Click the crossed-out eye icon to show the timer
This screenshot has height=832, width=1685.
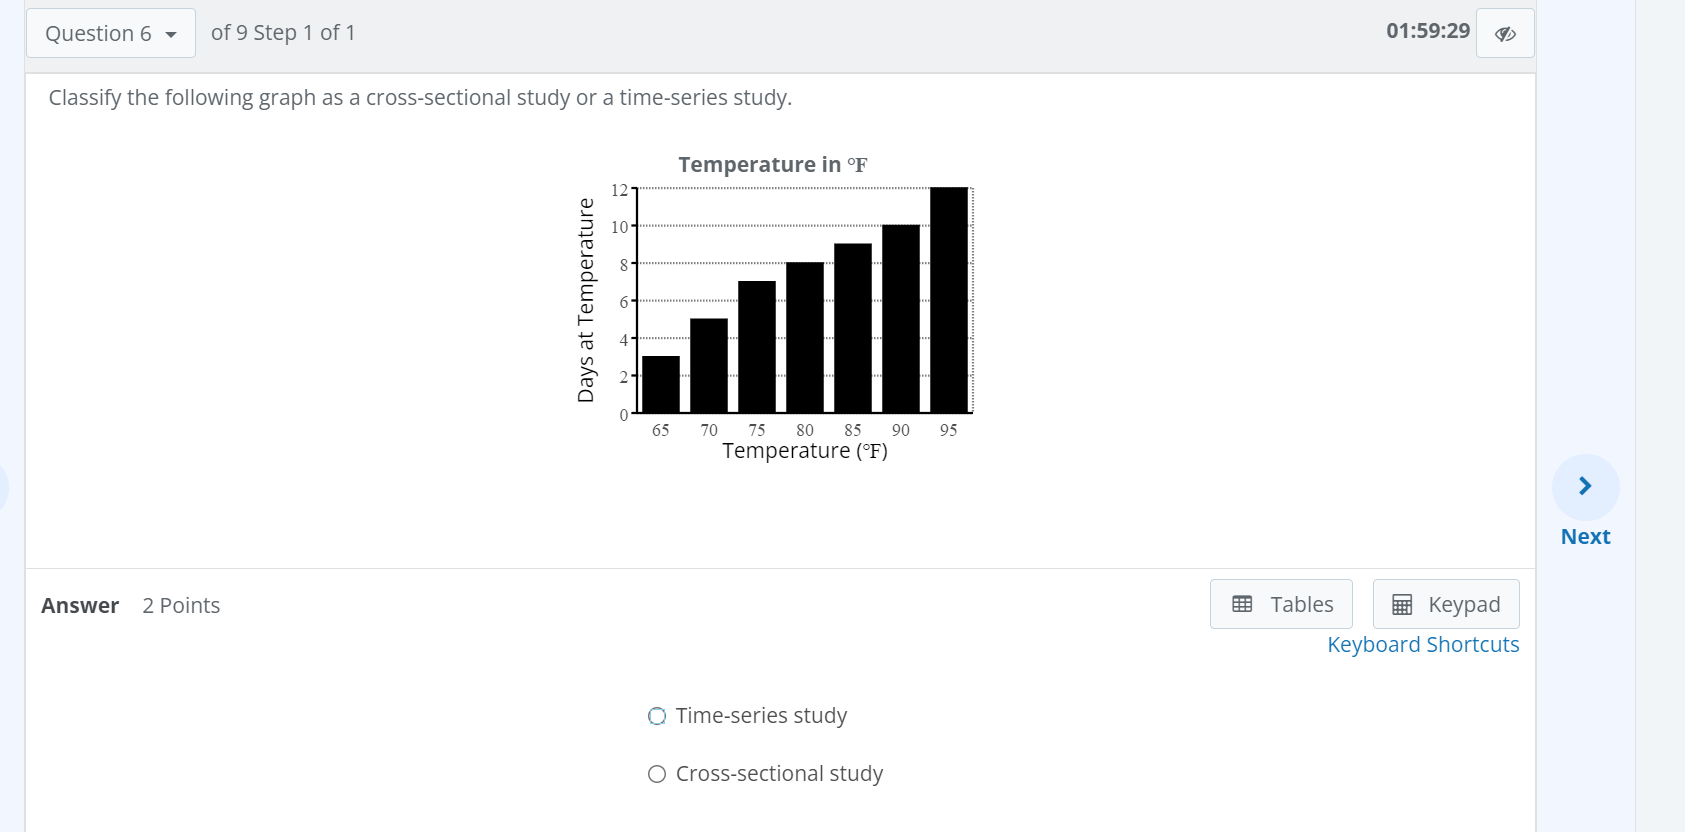1504,32
